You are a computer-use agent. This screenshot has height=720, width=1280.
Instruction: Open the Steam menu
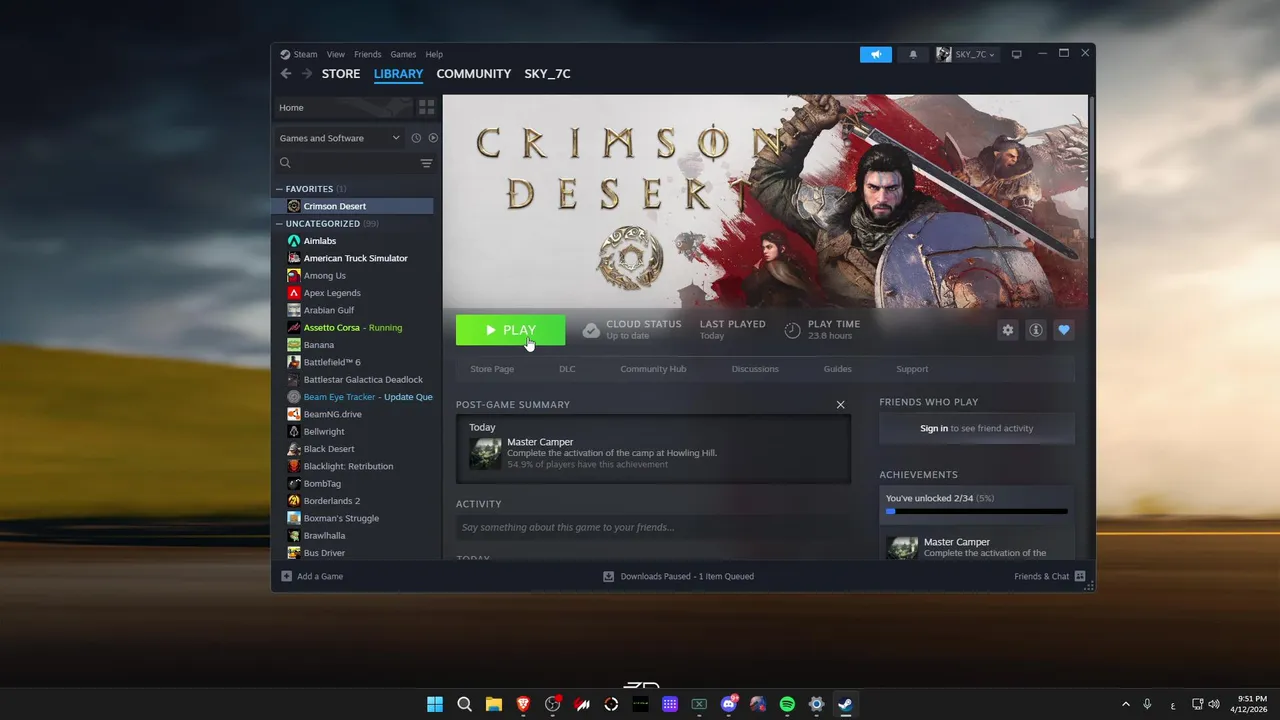click(299, 54)
